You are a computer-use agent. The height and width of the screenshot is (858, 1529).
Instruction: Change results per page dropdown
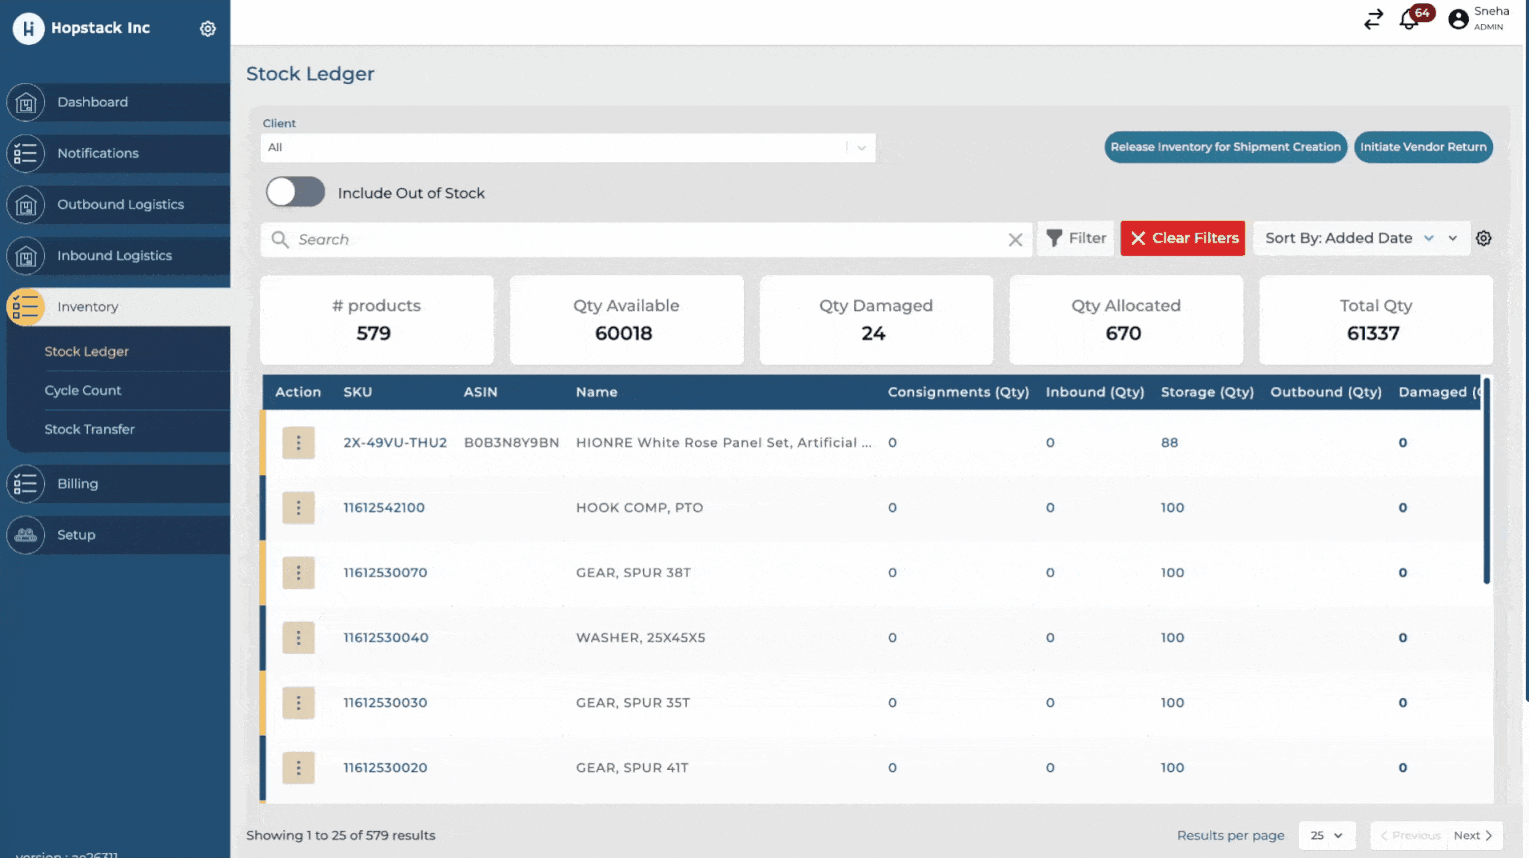click(1326, 836)
